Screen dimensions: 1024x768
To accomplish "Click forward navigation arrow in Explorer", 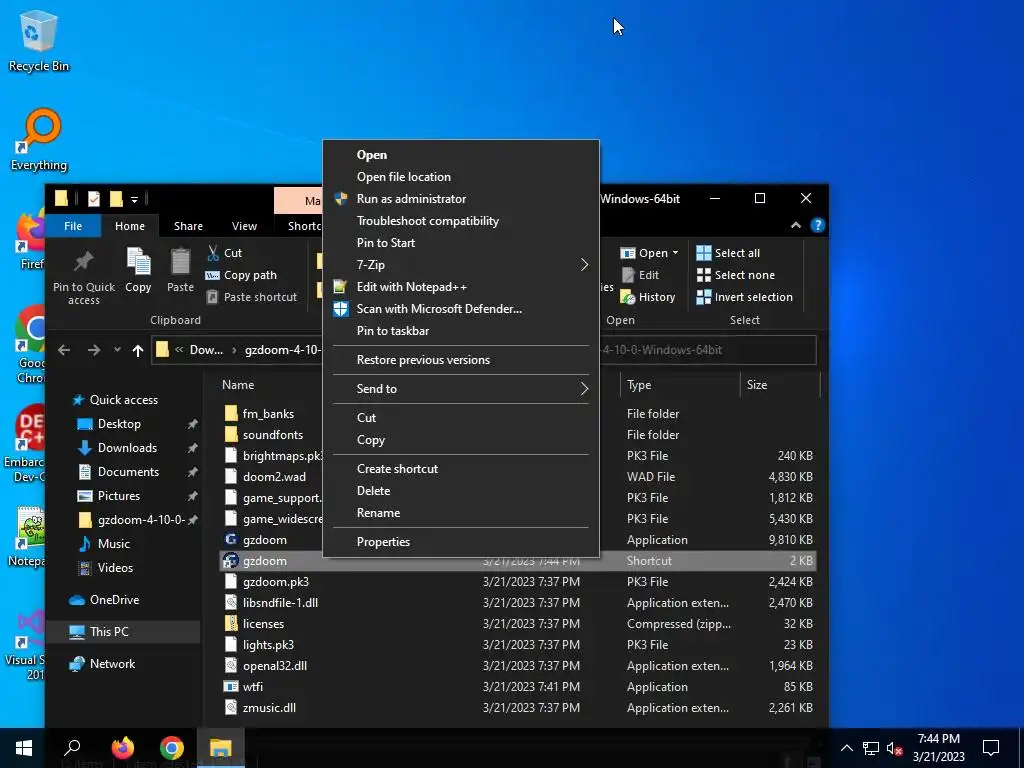I will pos(94,350).
